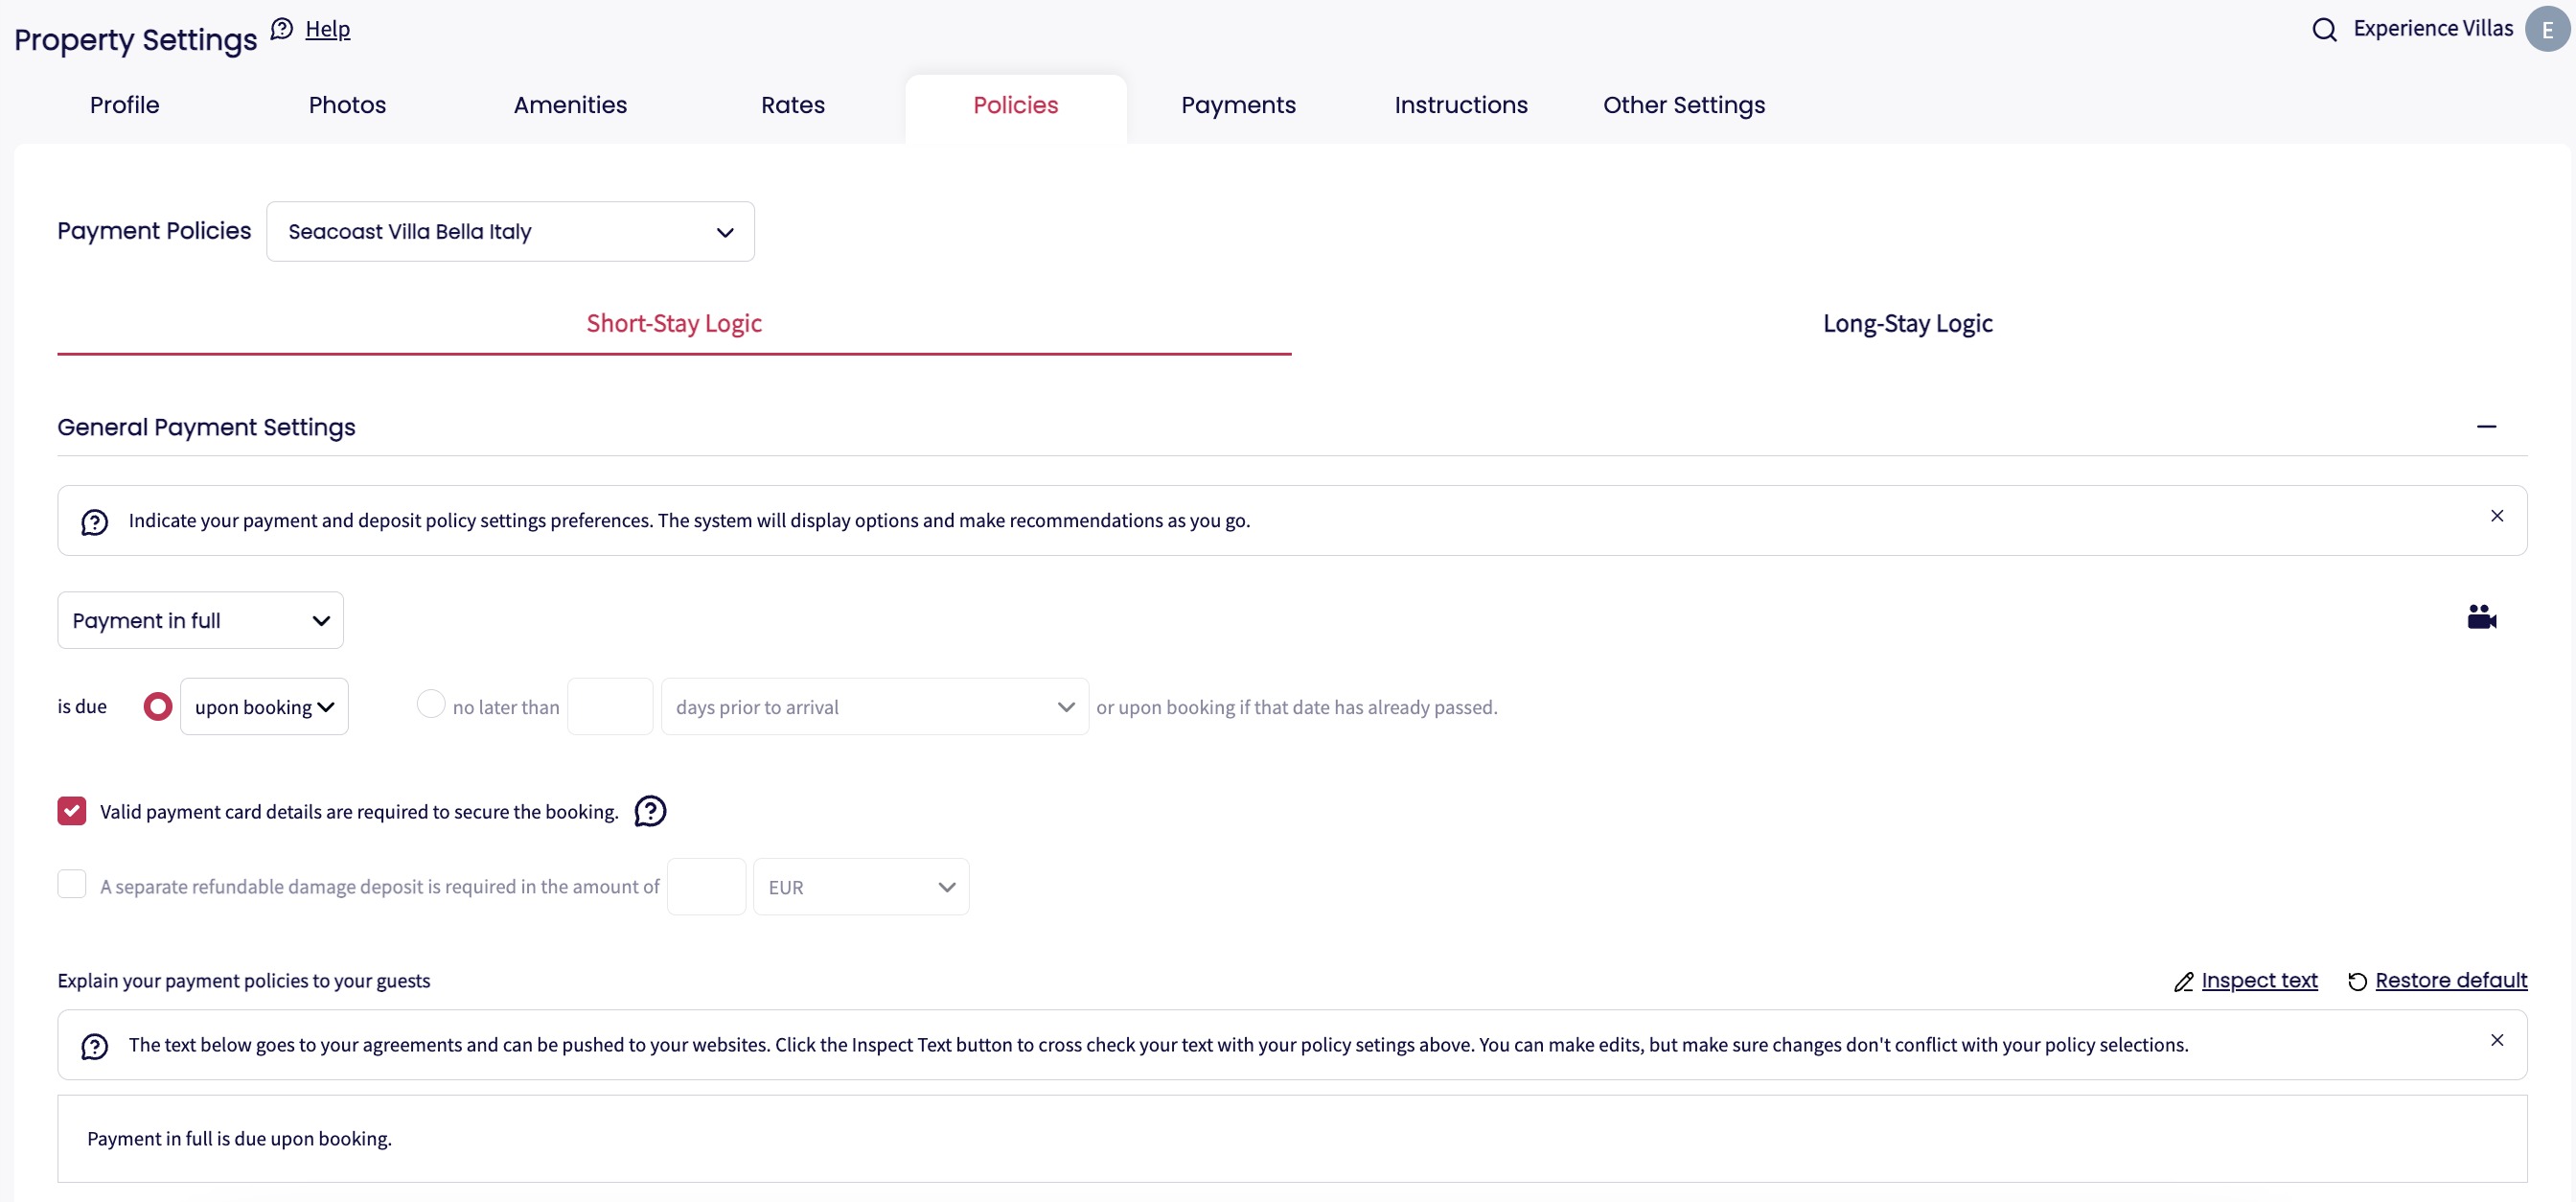This screenshot has height=1202, width=2576.
Task: Open the 'Payment in full' dropdown
Action: [200, 620]
